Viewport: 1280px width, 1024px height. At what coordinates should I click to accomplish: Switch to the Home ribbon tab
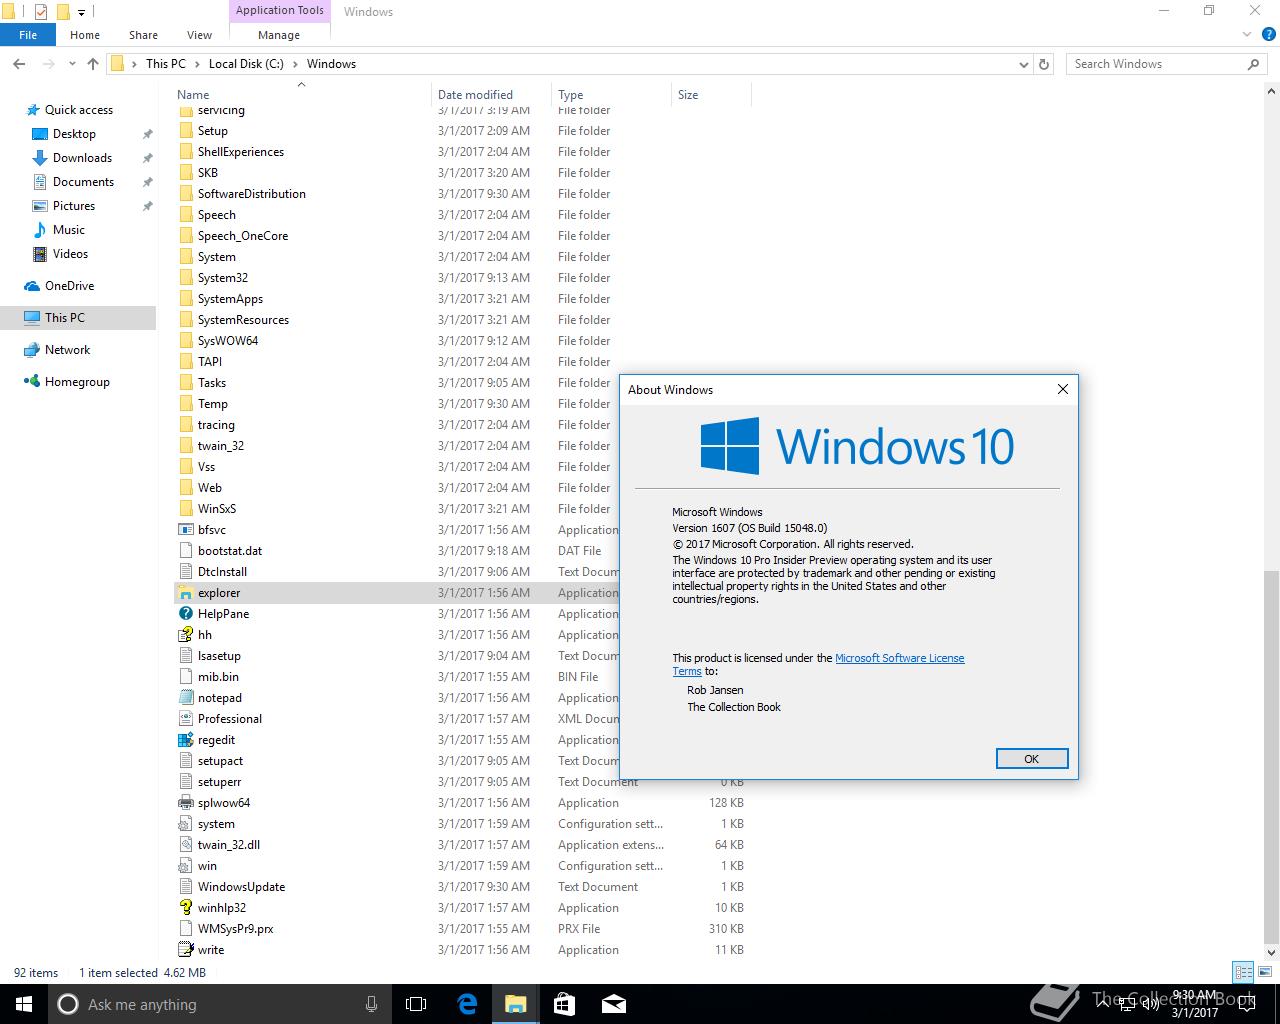point(85,35)
